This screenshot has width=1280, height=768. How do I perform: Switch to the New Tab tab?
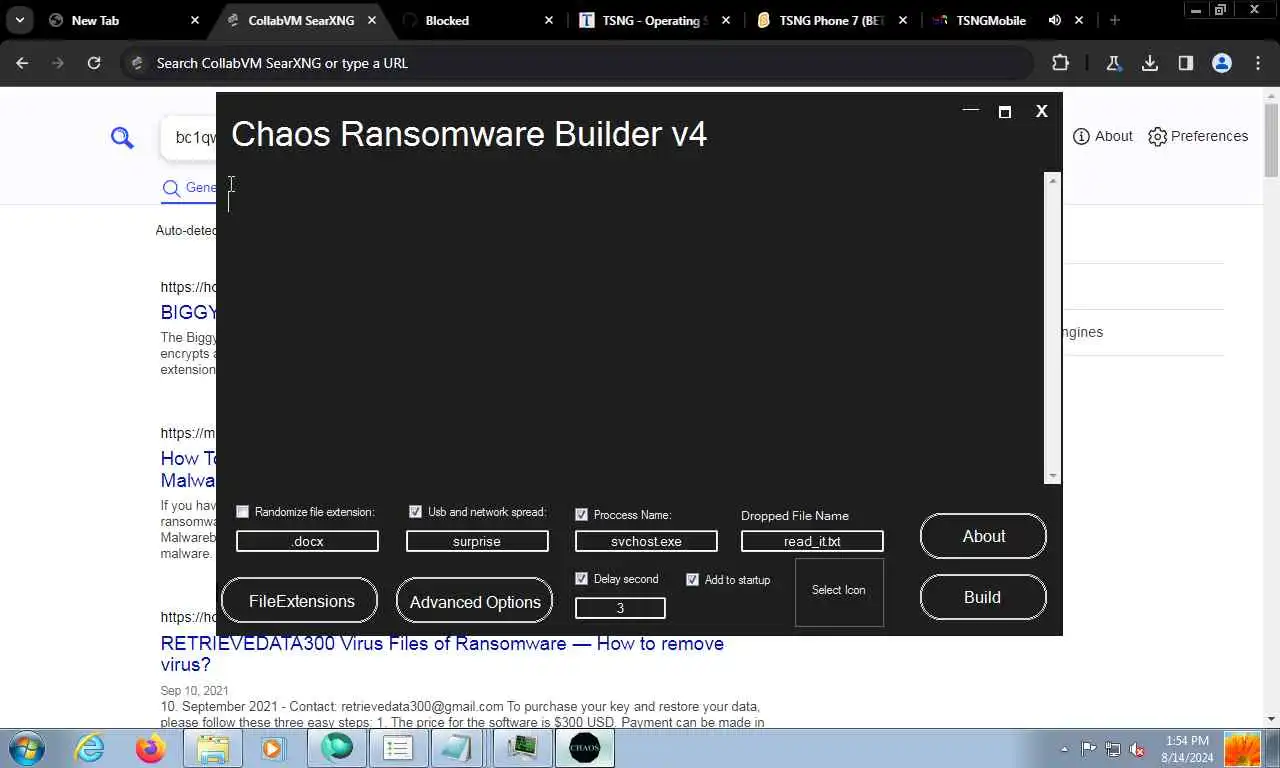coord(124,20)
